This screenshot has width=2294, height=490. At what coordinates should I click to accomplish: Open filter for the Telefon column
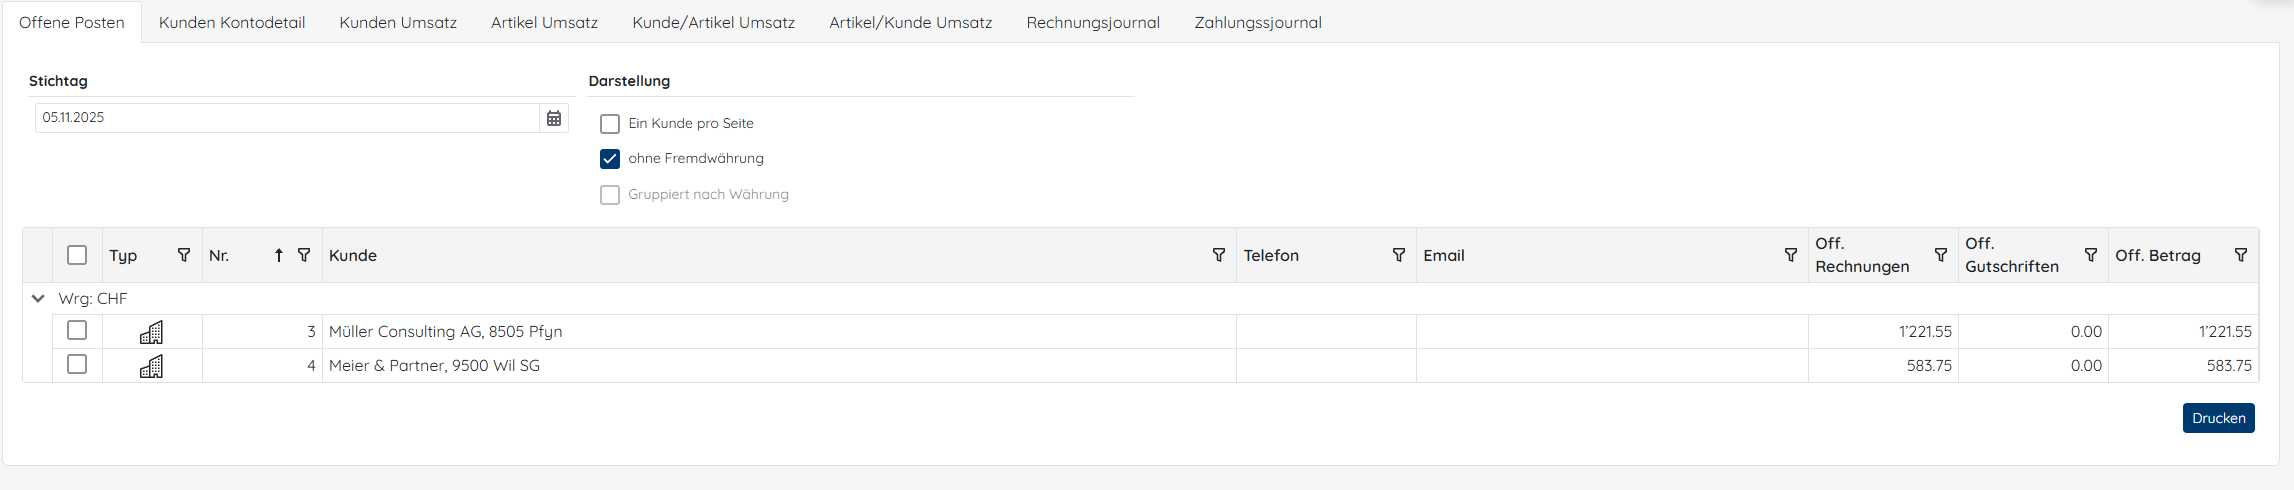(x=1398, y=255)
